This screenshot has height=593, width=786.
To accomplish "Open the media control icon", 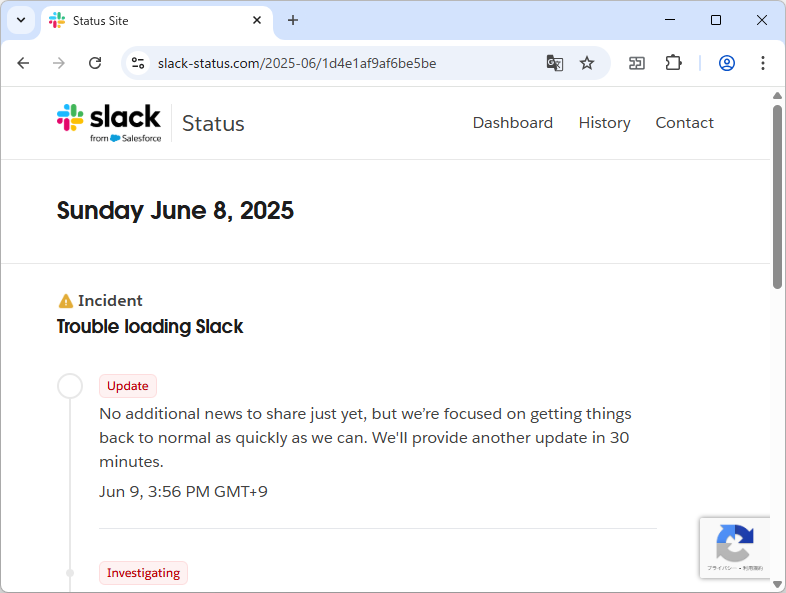I will click(x=637, y=63).
